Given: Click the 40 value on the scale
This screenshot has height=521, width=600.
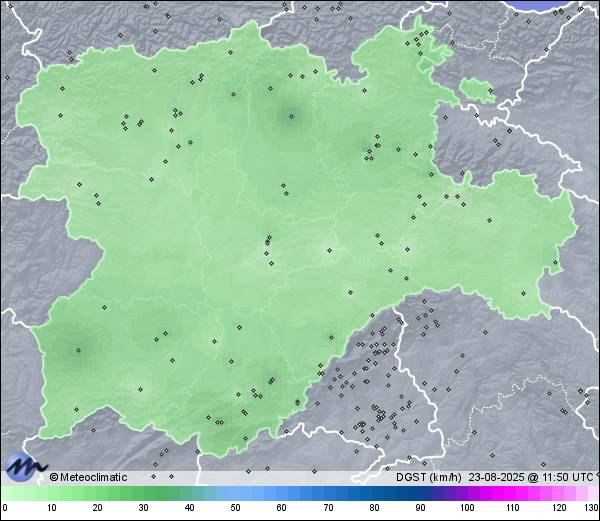Looking at the screenshot, I should [189, 508].
